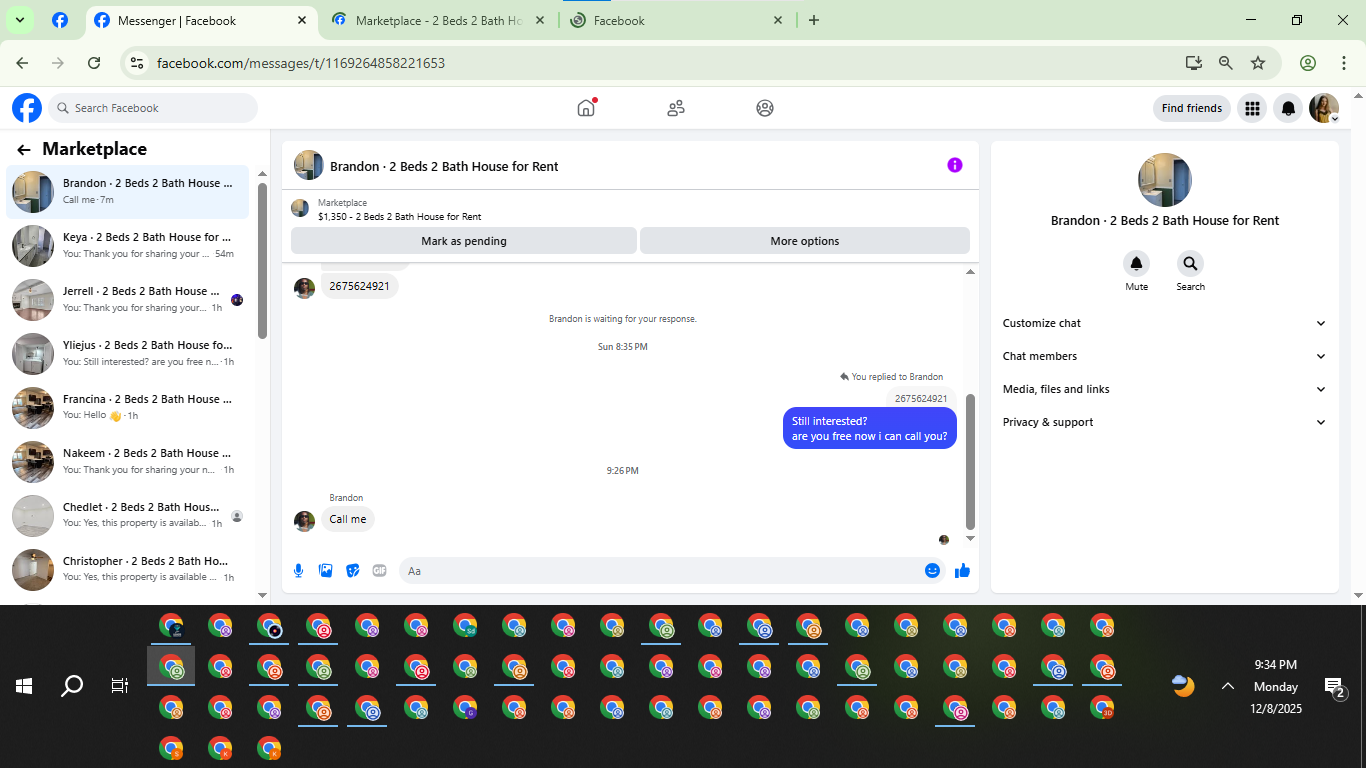The height and width of the screenshot is (768, 1366).
Task: Open the Chedlet conversation
Action: (128, 515)
